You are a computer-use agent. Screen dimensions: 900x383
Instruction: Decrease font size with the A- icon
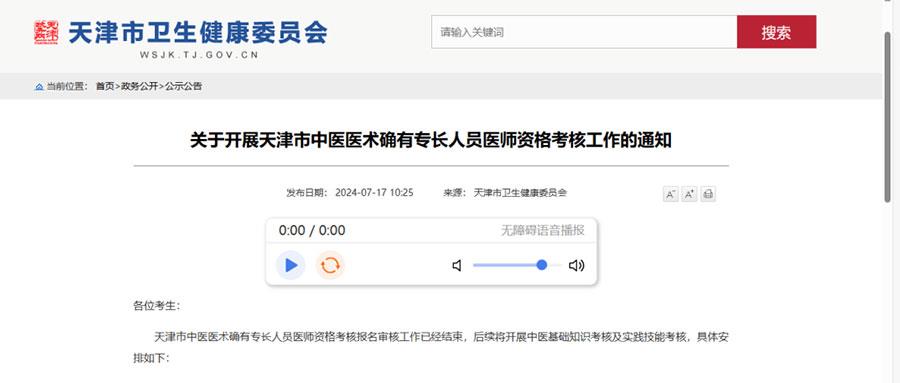click(x=670, y=194)
